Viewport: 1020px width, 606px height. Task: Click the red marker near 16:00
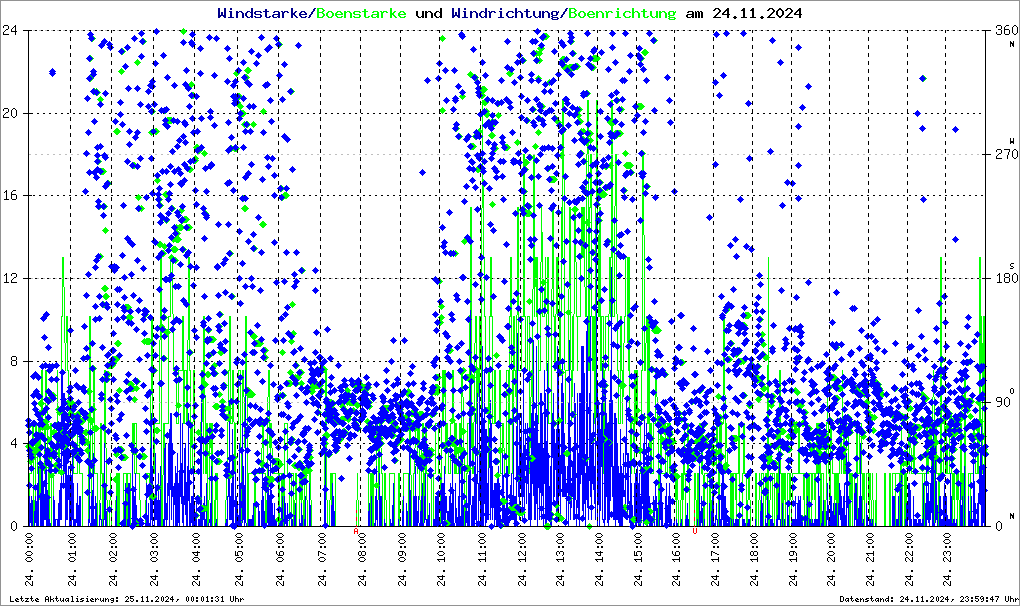[x=695, y=532]
